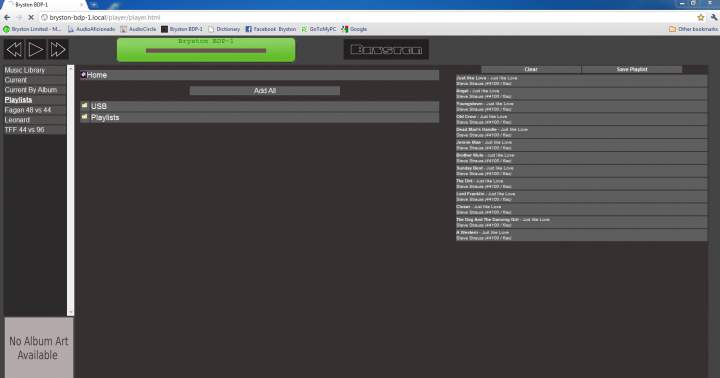Open the Google bookmark
Screen dimensions: 720x378
point(354,29)
